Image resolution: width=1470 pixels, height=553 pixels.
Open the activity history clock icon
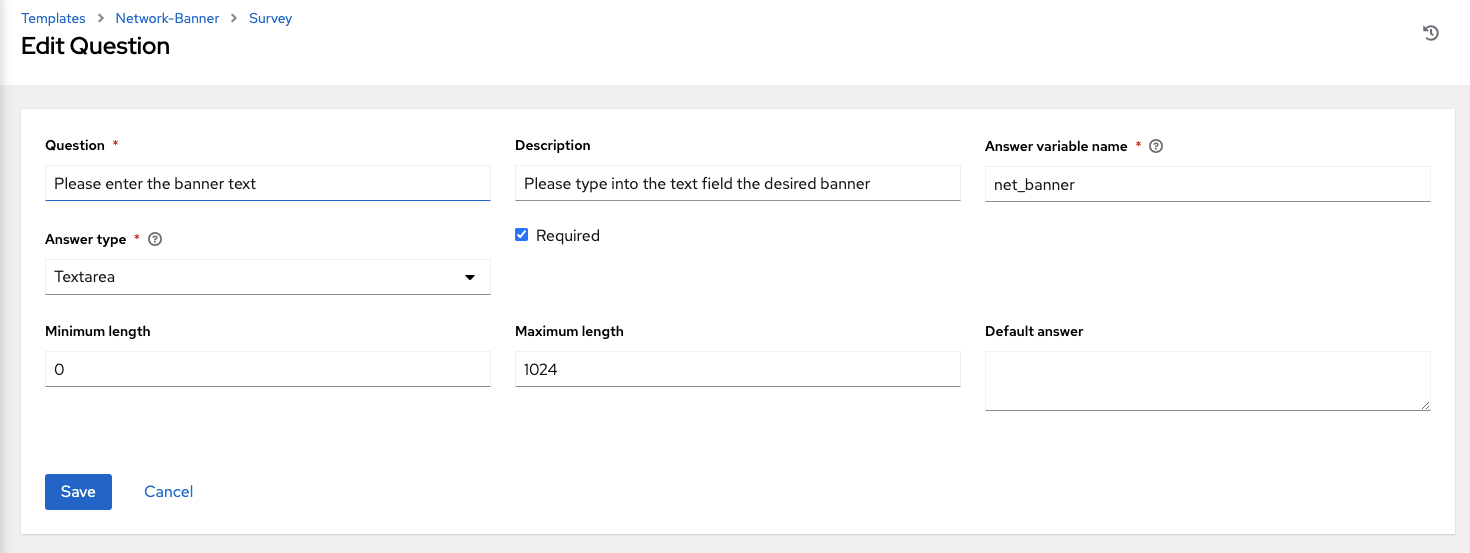(x=1431, y=33)
